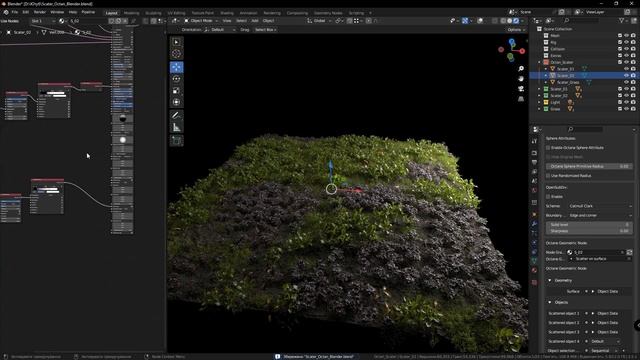Pick the Select Box tool icon
The width and height of the screenshot is (640, 360).
(176, 42)
